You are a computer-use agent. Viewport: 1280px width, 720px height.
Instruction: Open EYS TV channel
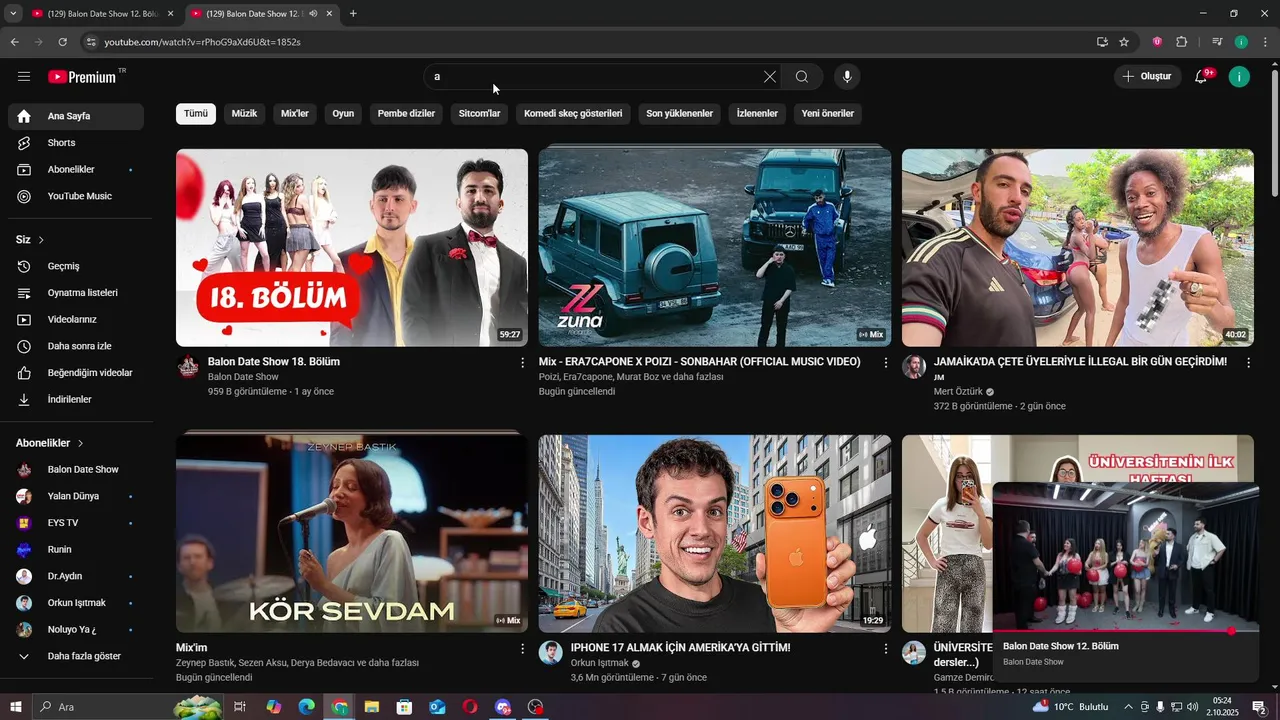click(76, 523)
